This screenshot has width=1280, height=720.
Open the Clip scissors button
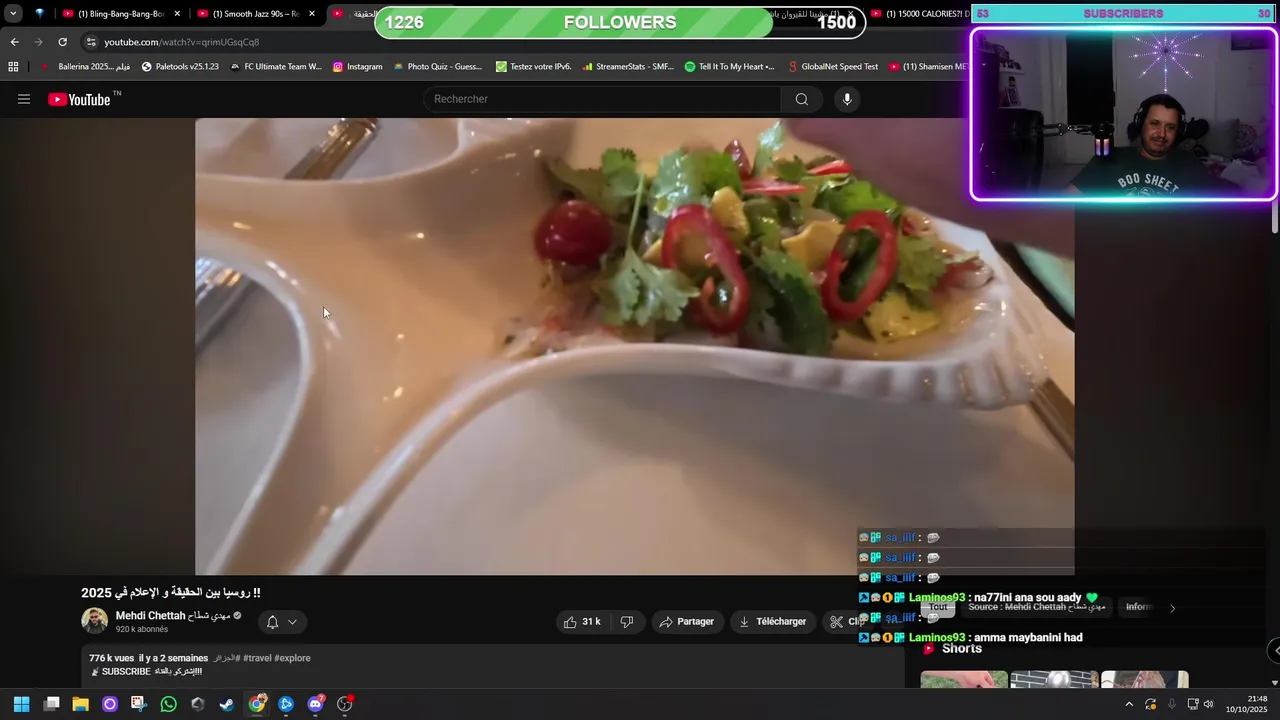(x=847, y=622)
